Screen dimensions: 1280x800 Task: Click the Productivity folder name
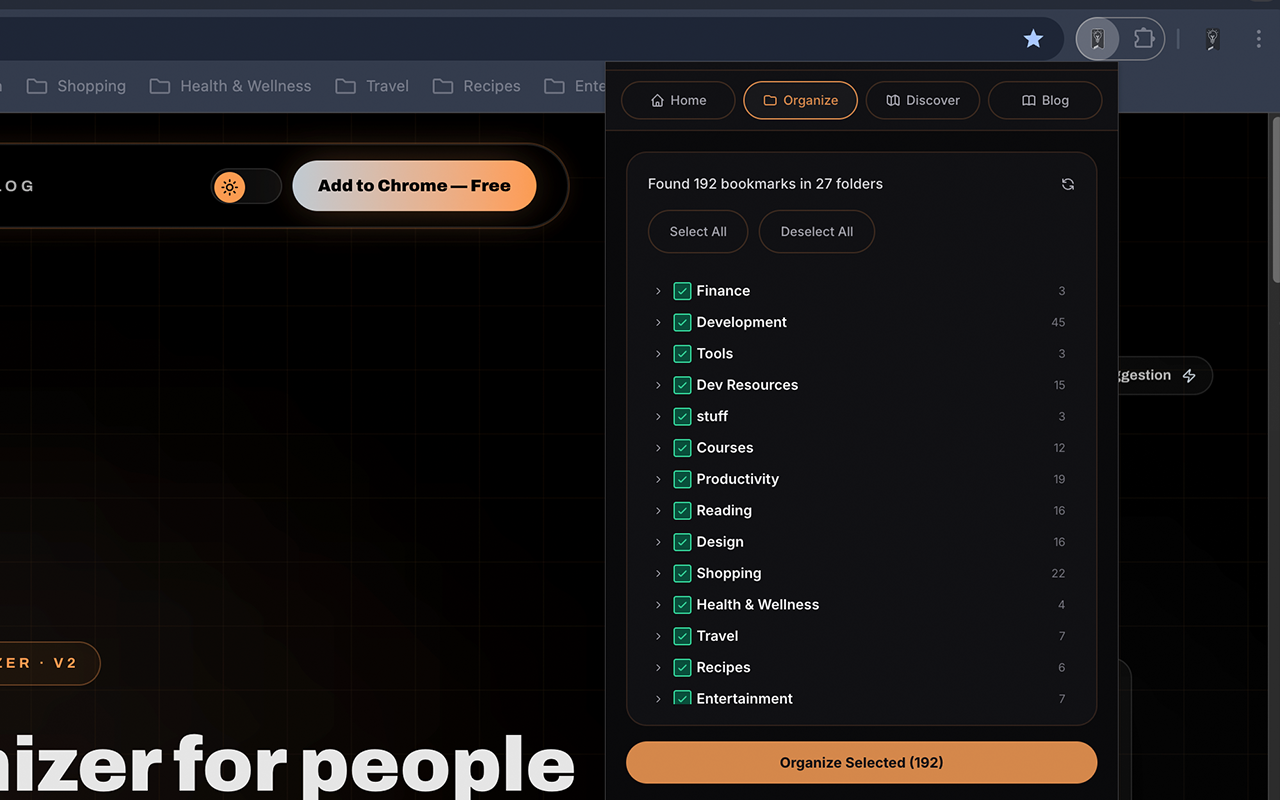(x=737, y=479)
